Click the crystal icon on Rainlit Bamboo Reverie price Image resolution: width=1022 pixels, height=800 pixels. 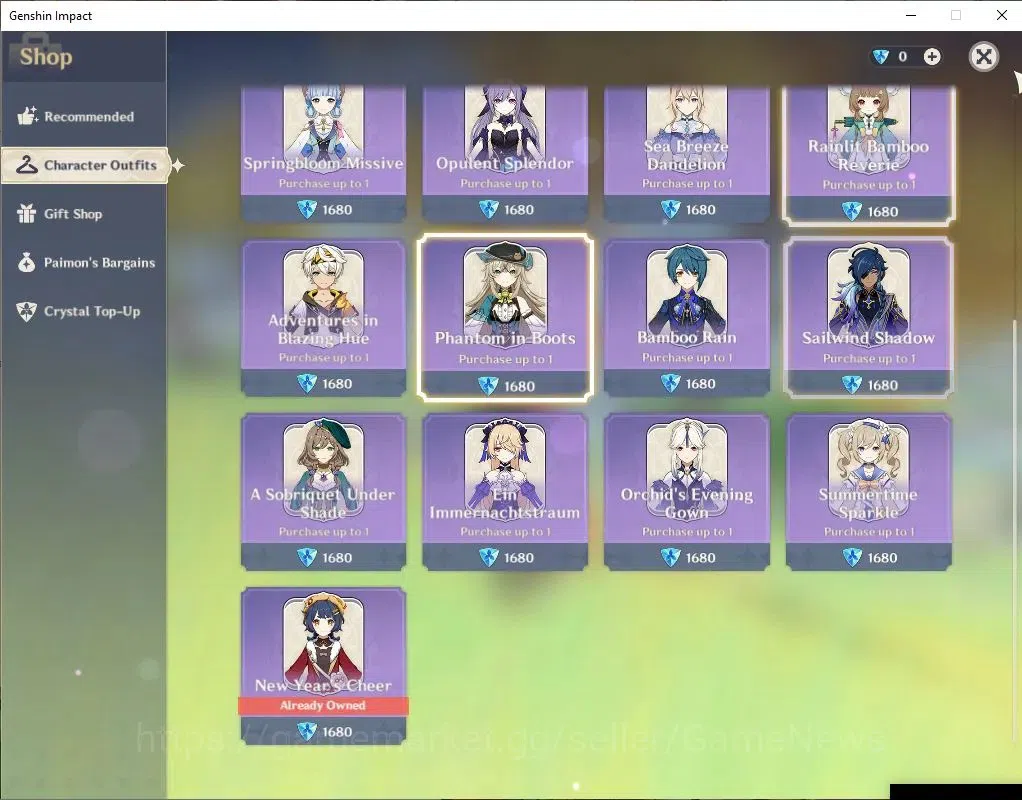(x=852, y=211)
